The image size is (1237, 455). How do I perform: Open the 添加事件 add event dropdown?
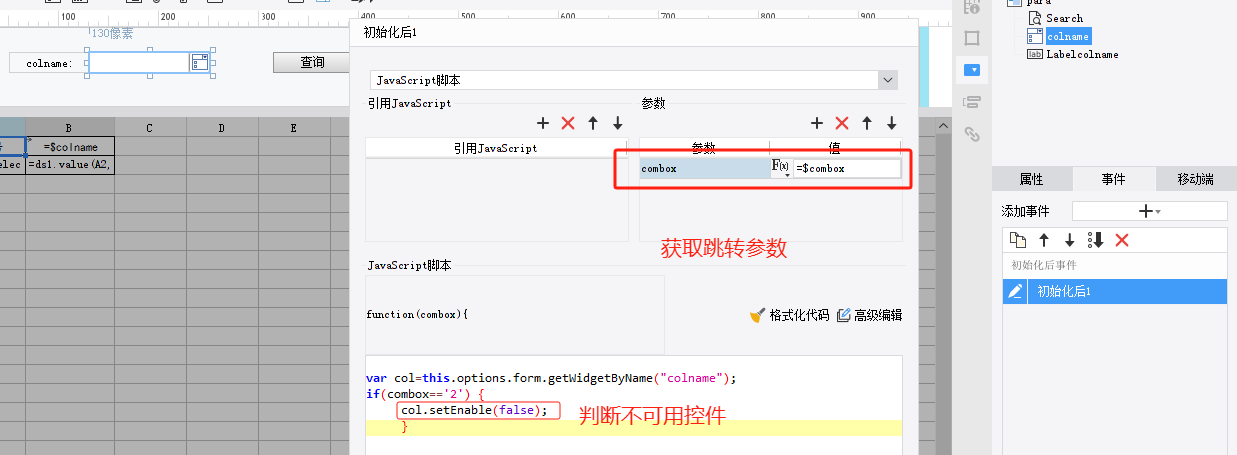[x=1150, y=211]
